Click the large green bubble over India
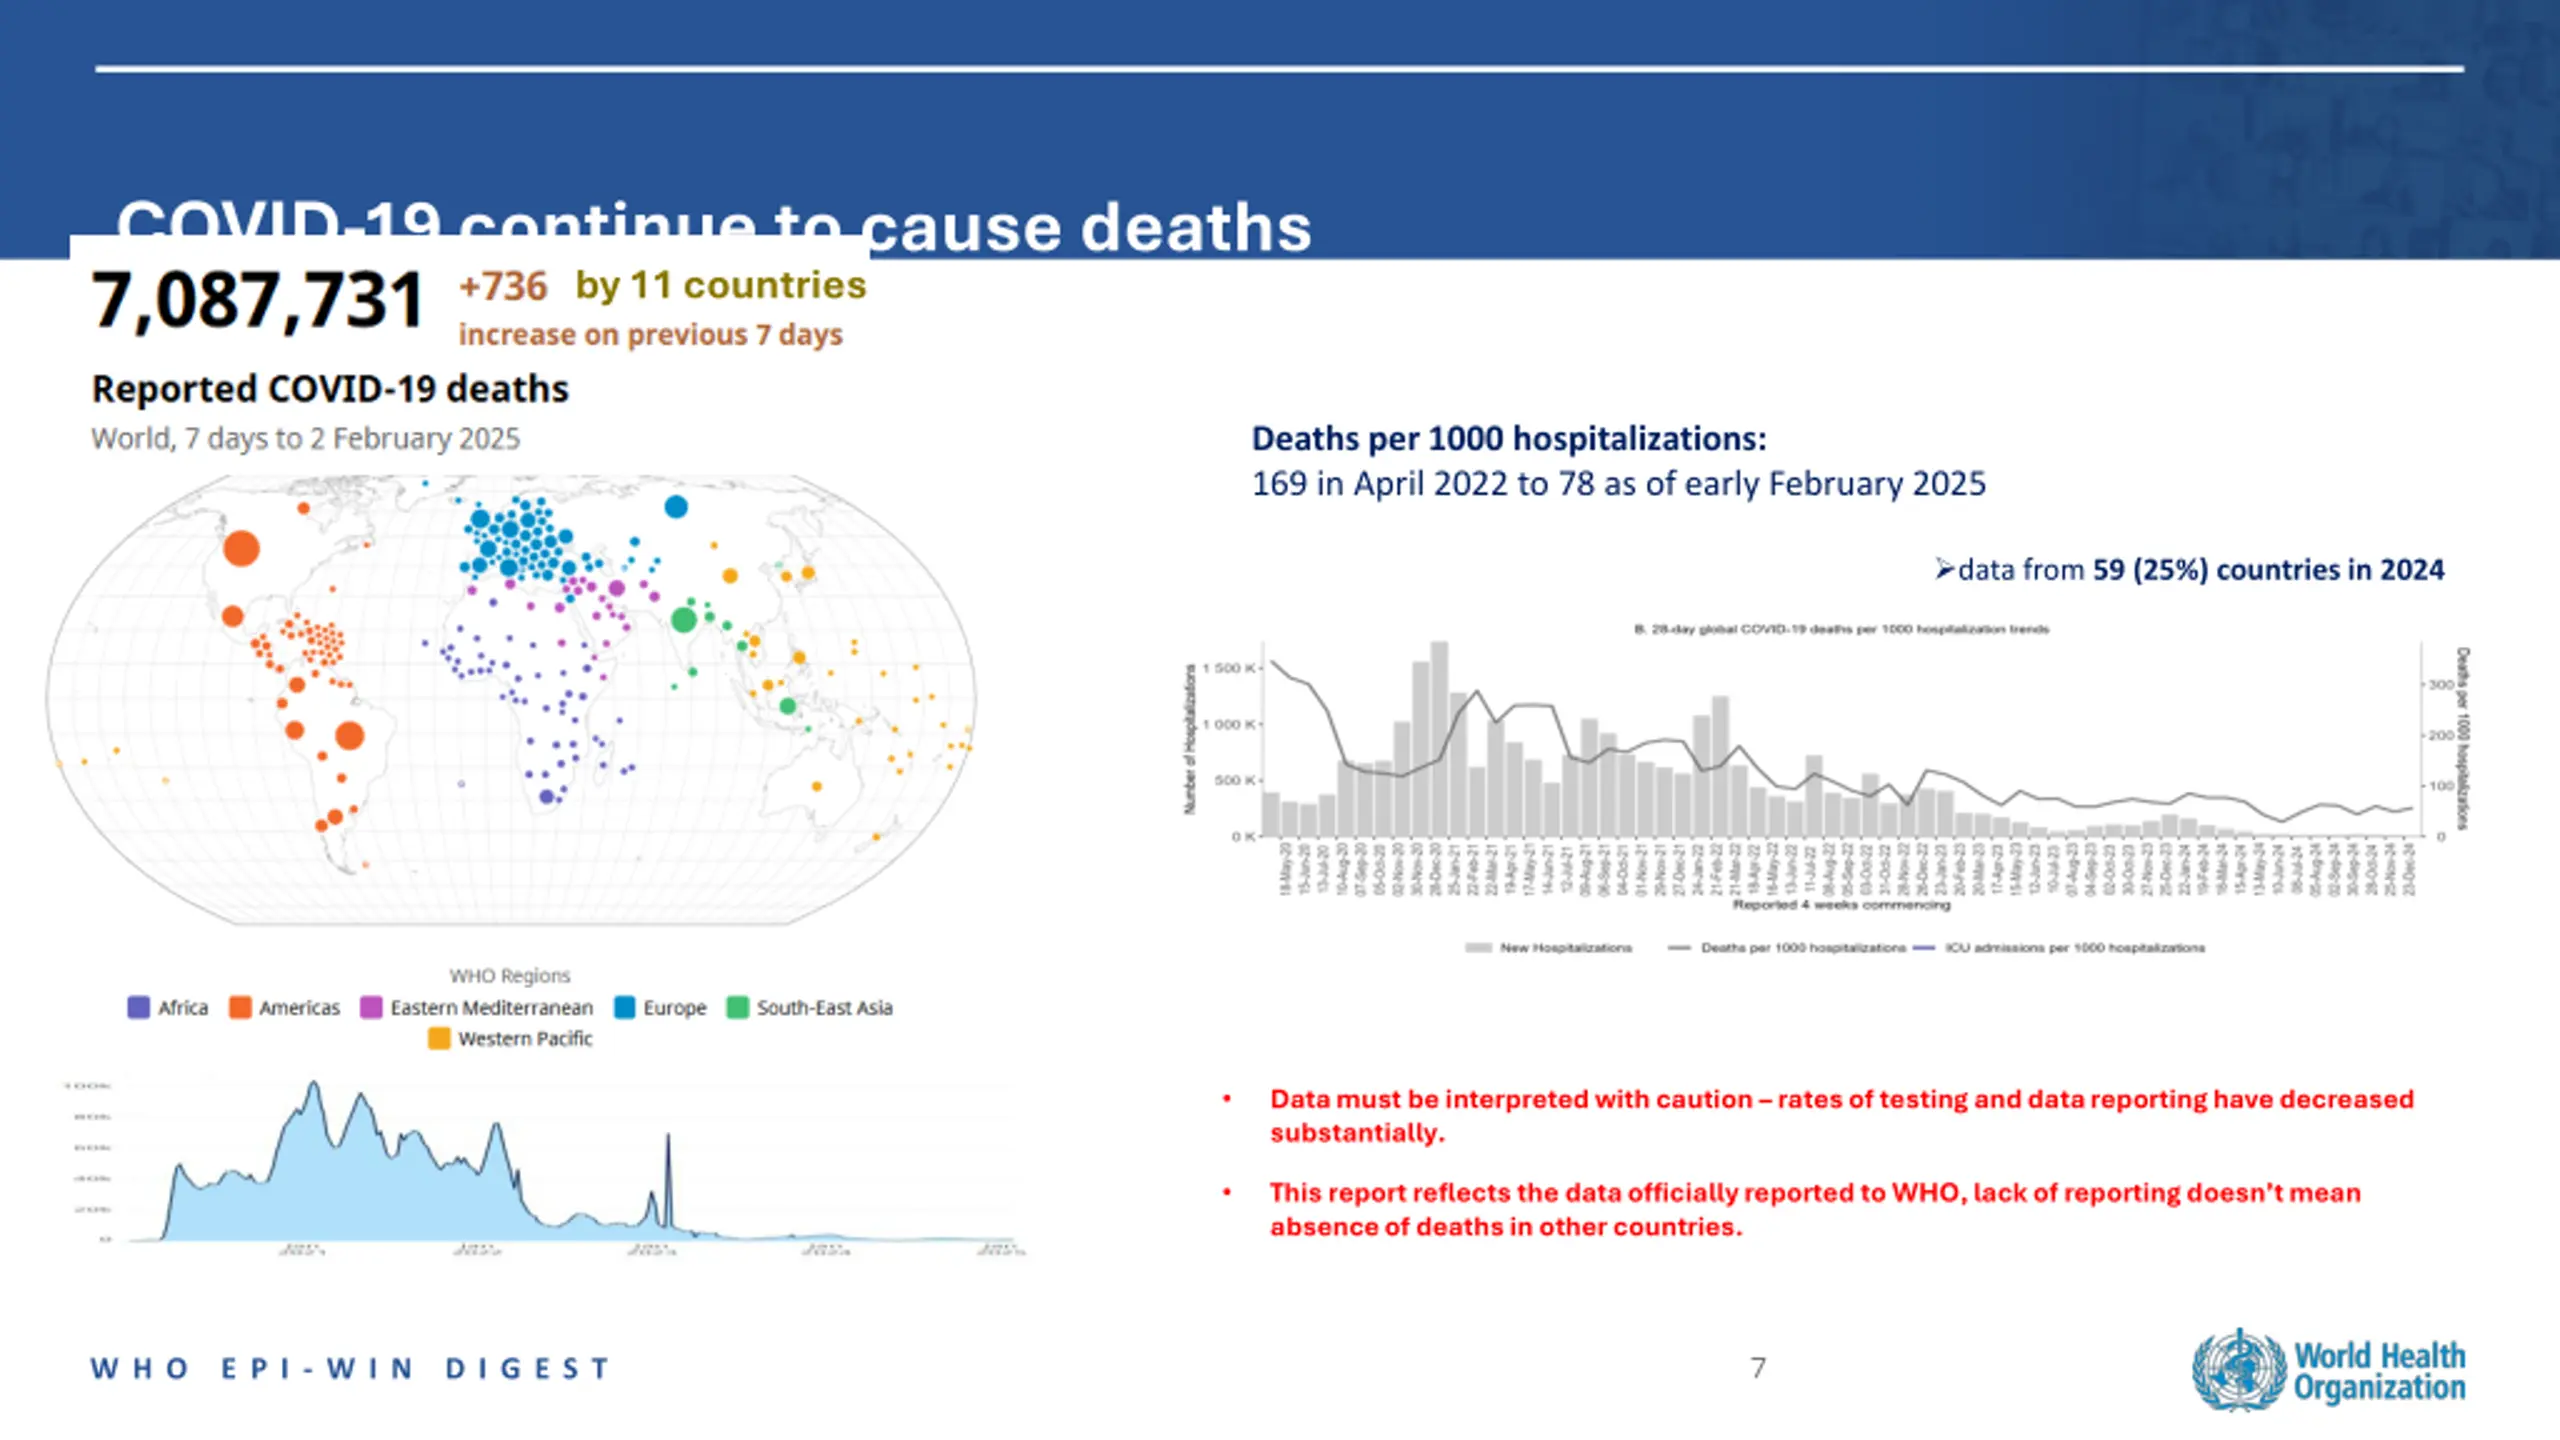Viewport: 2560px width, 1440px height. click(x=684, y=620)
